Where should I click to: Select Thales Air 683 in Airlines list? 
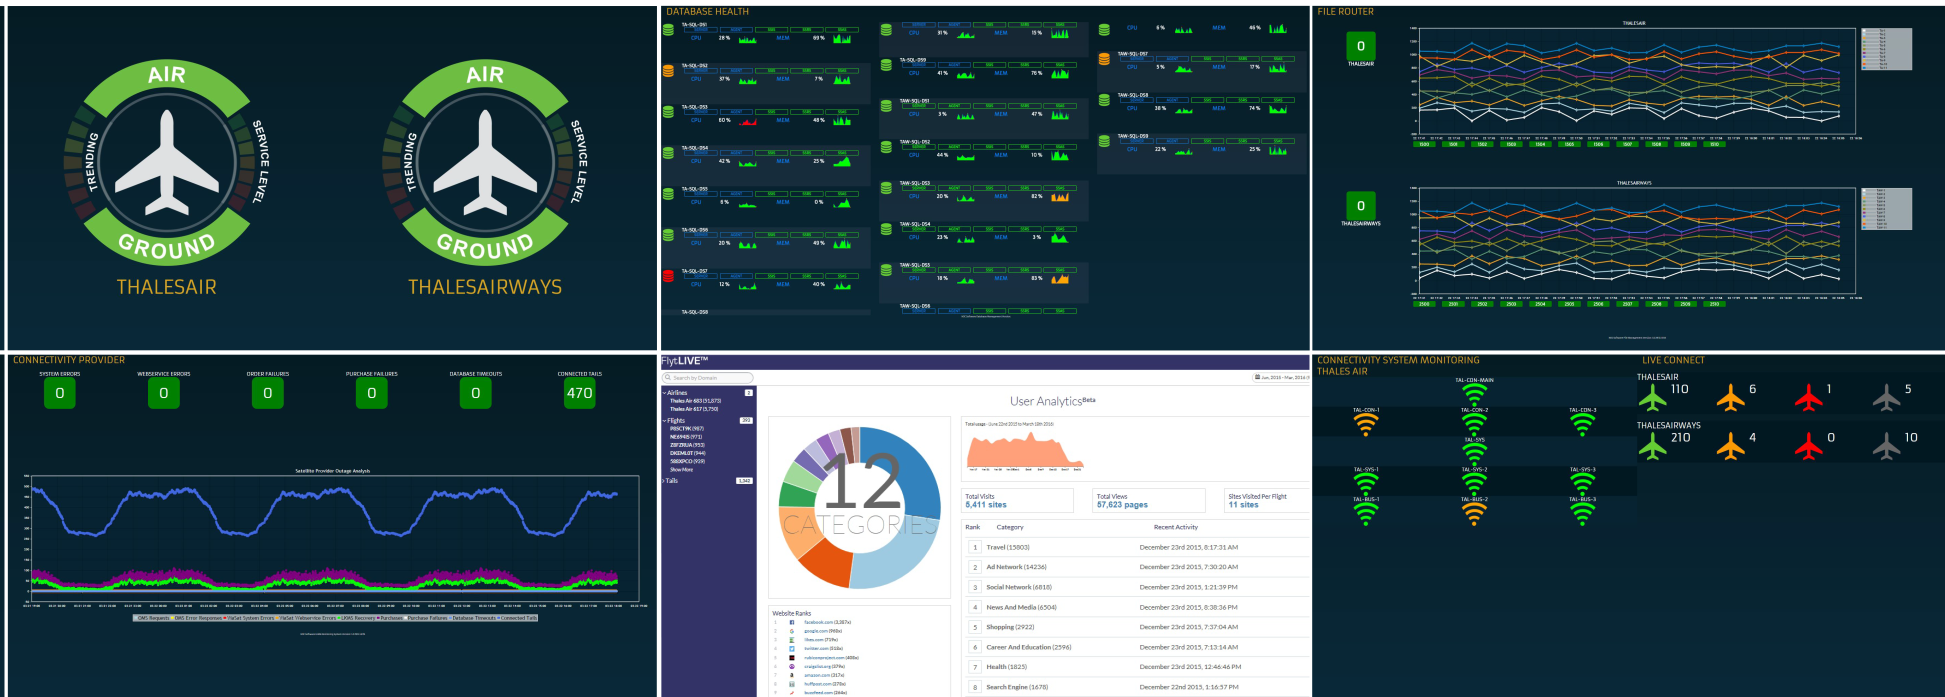click(695, 401)
